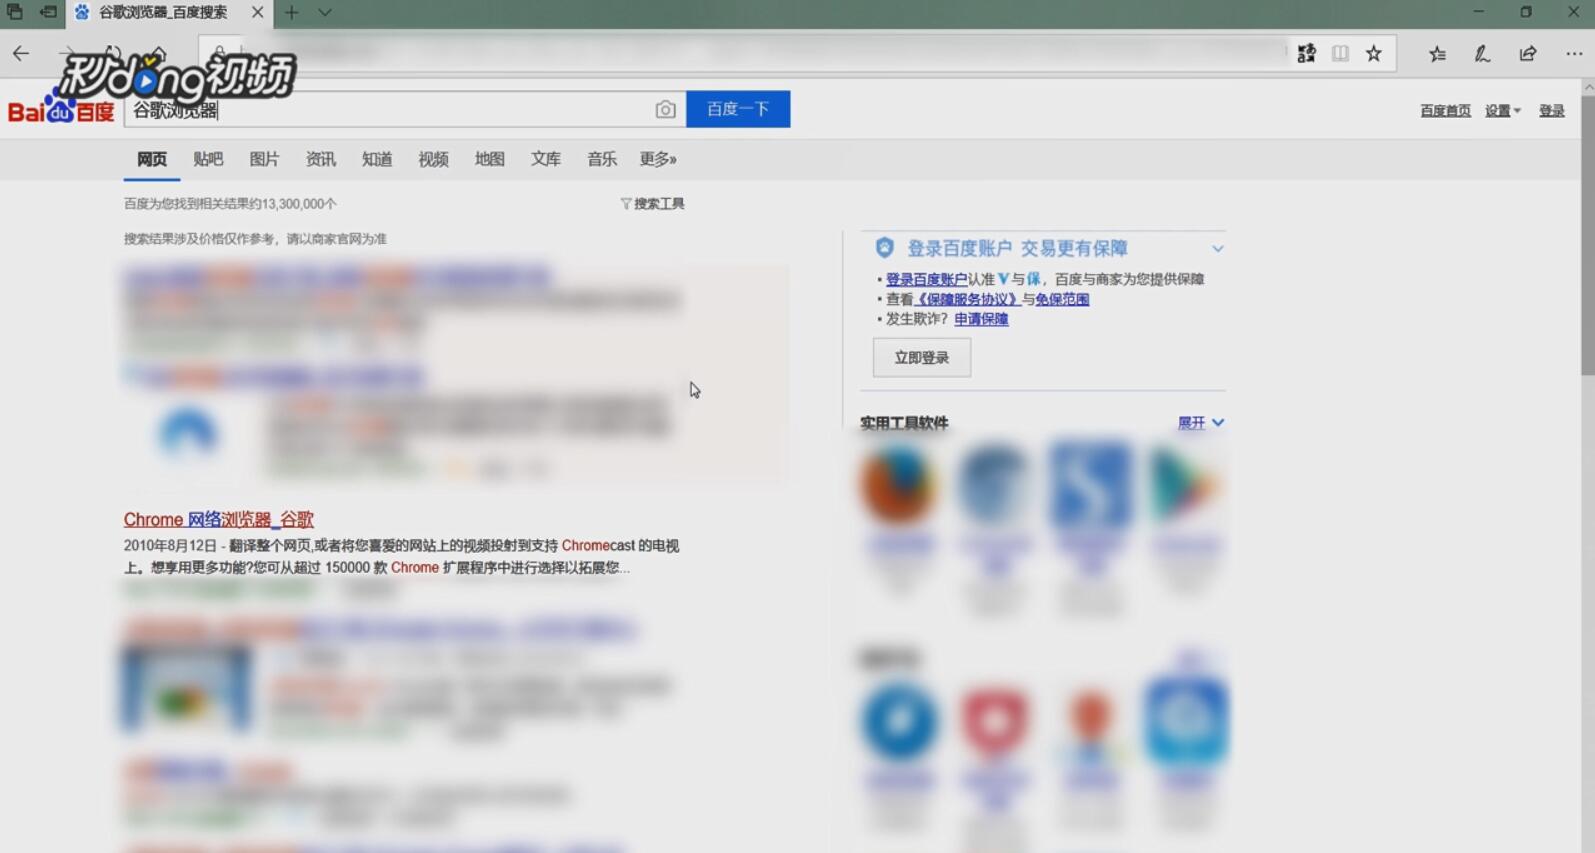Open the 搜索工具 filter
1595x853 pixels.
[652, 204]
